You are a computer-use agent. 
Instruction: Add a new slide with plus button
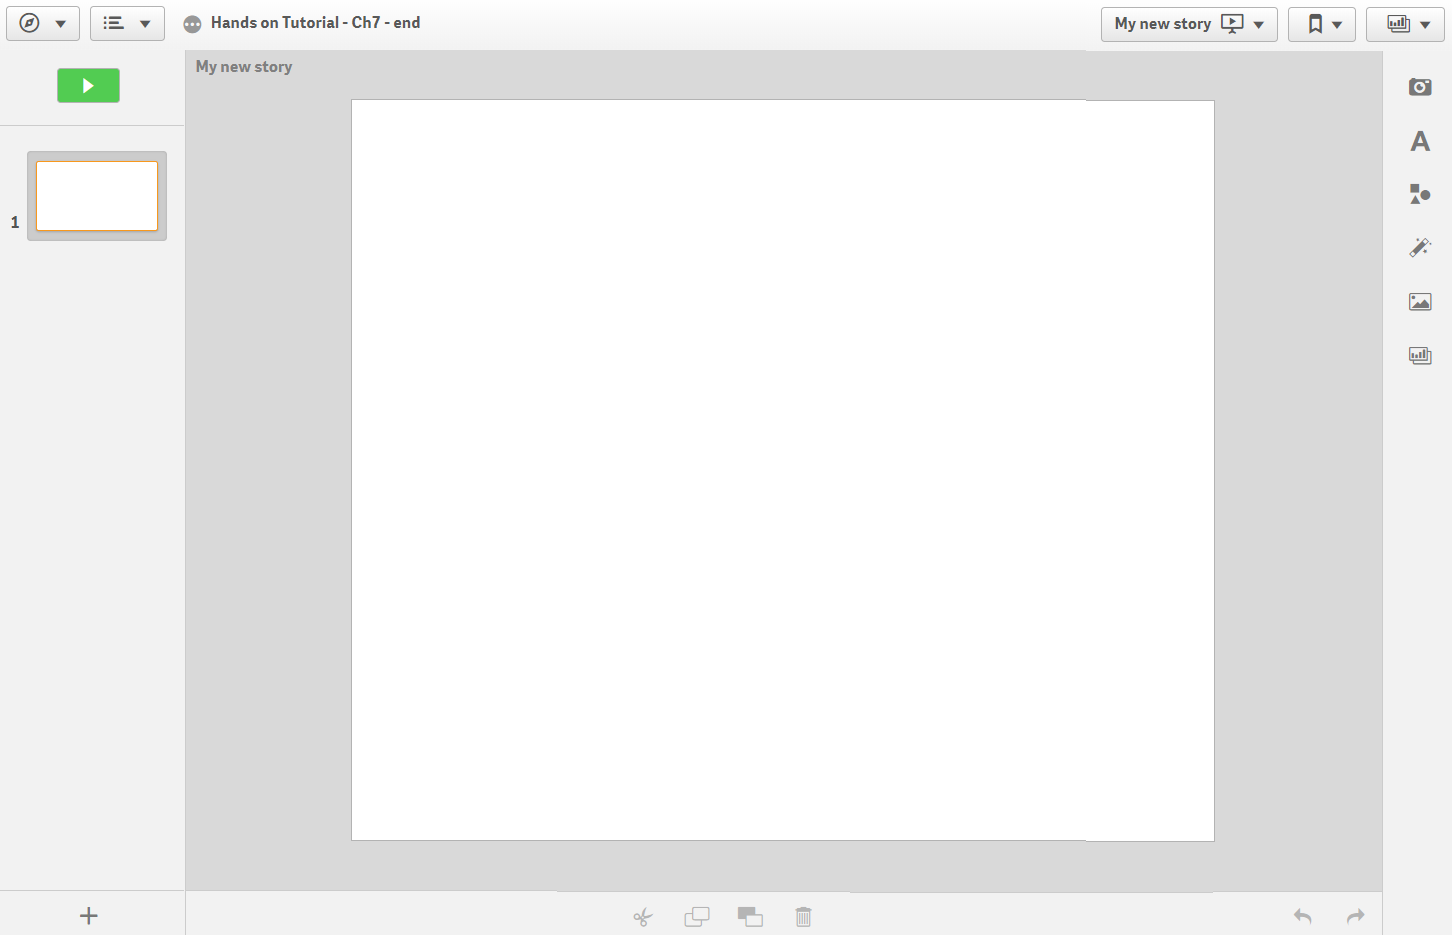pyautogui.click(x=89, y=915)
